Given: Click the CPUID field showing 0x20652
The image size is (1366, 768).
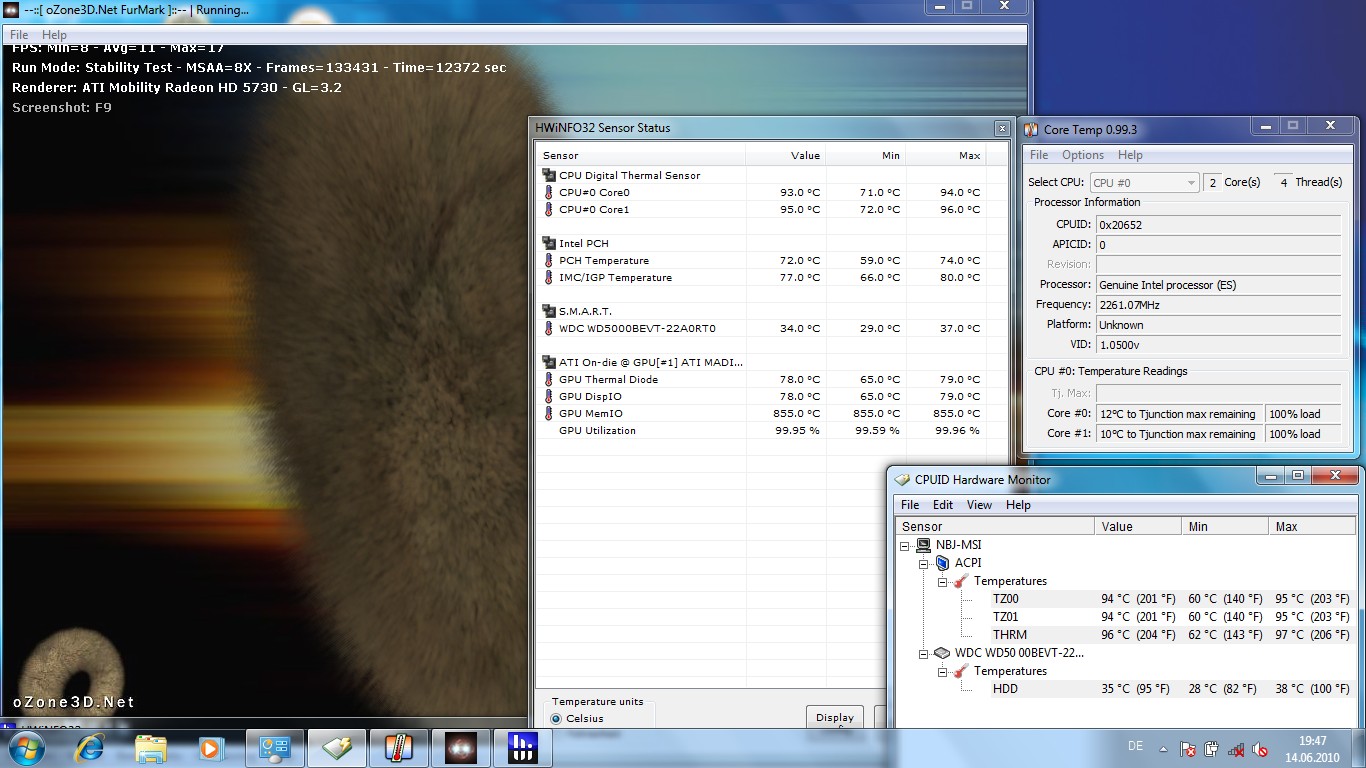Looking at the screenshot, I should 1218,225.
